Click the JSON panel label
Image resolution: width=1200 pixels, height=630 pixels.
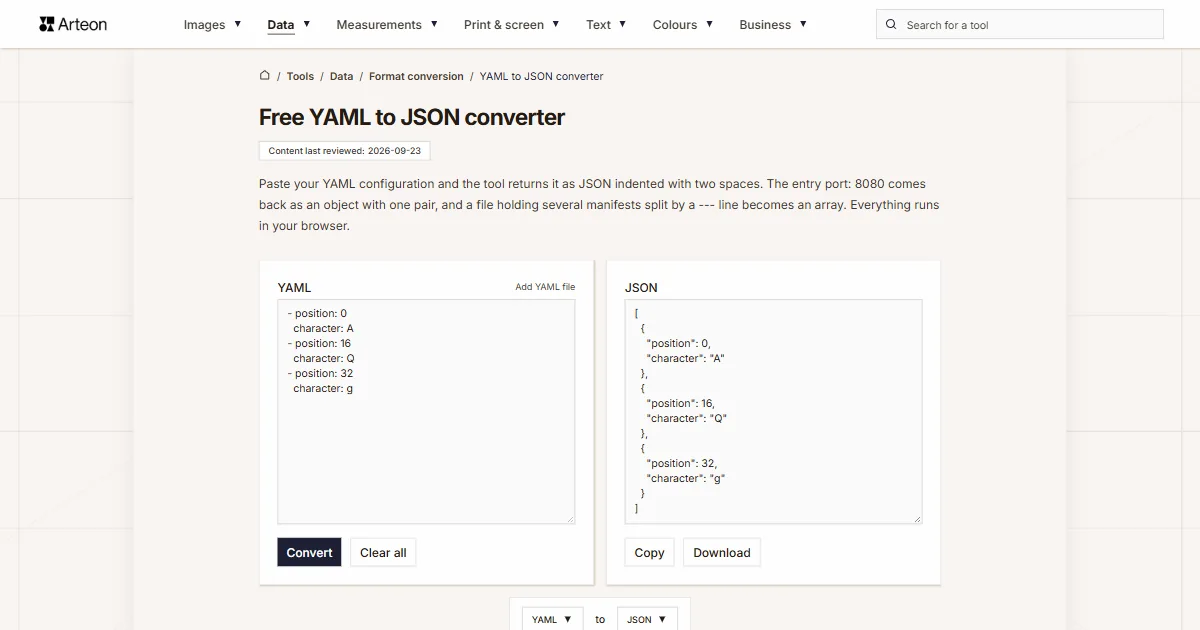pos(641,287)
